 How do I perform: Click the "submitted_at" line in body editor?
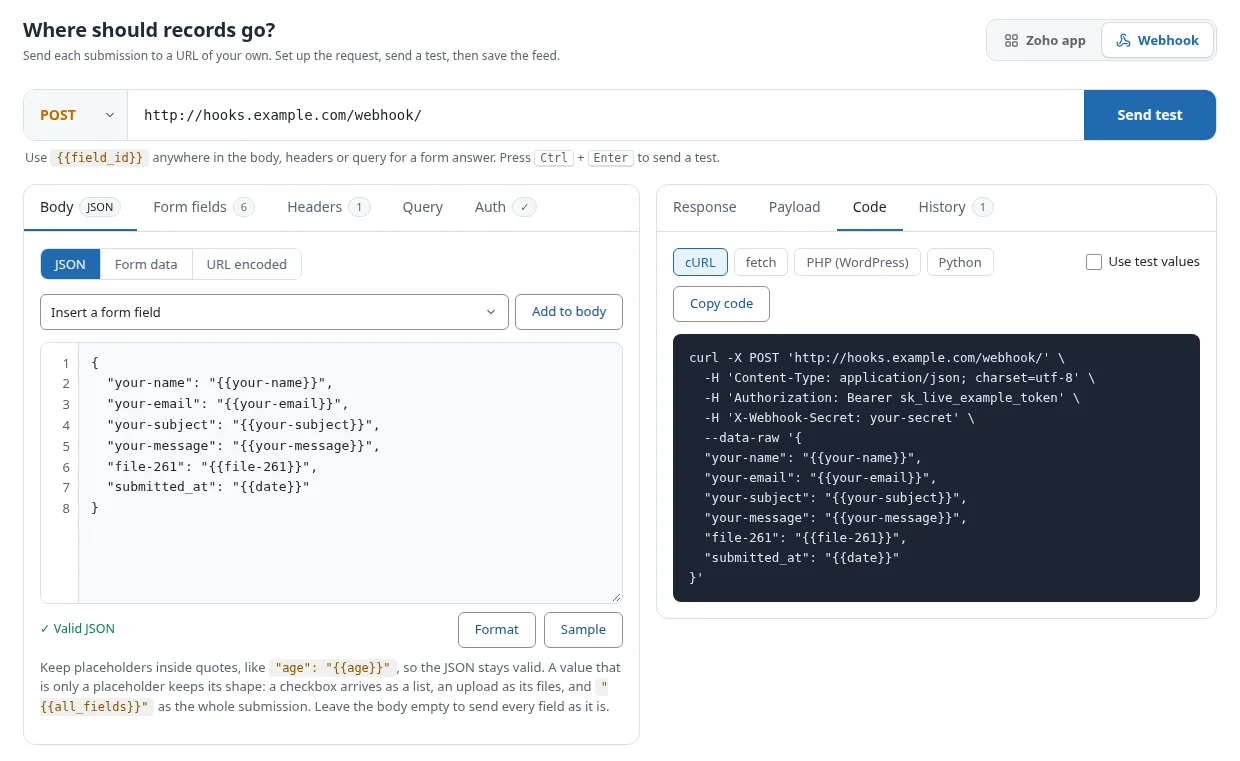pyautogui.click(x=209, y=487)
